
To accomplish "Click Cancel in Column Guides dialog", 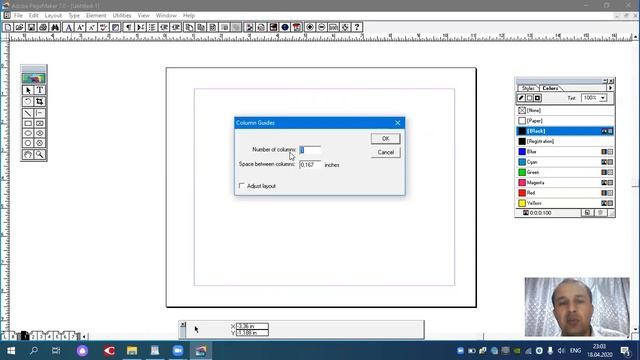I will coord(386,152).
